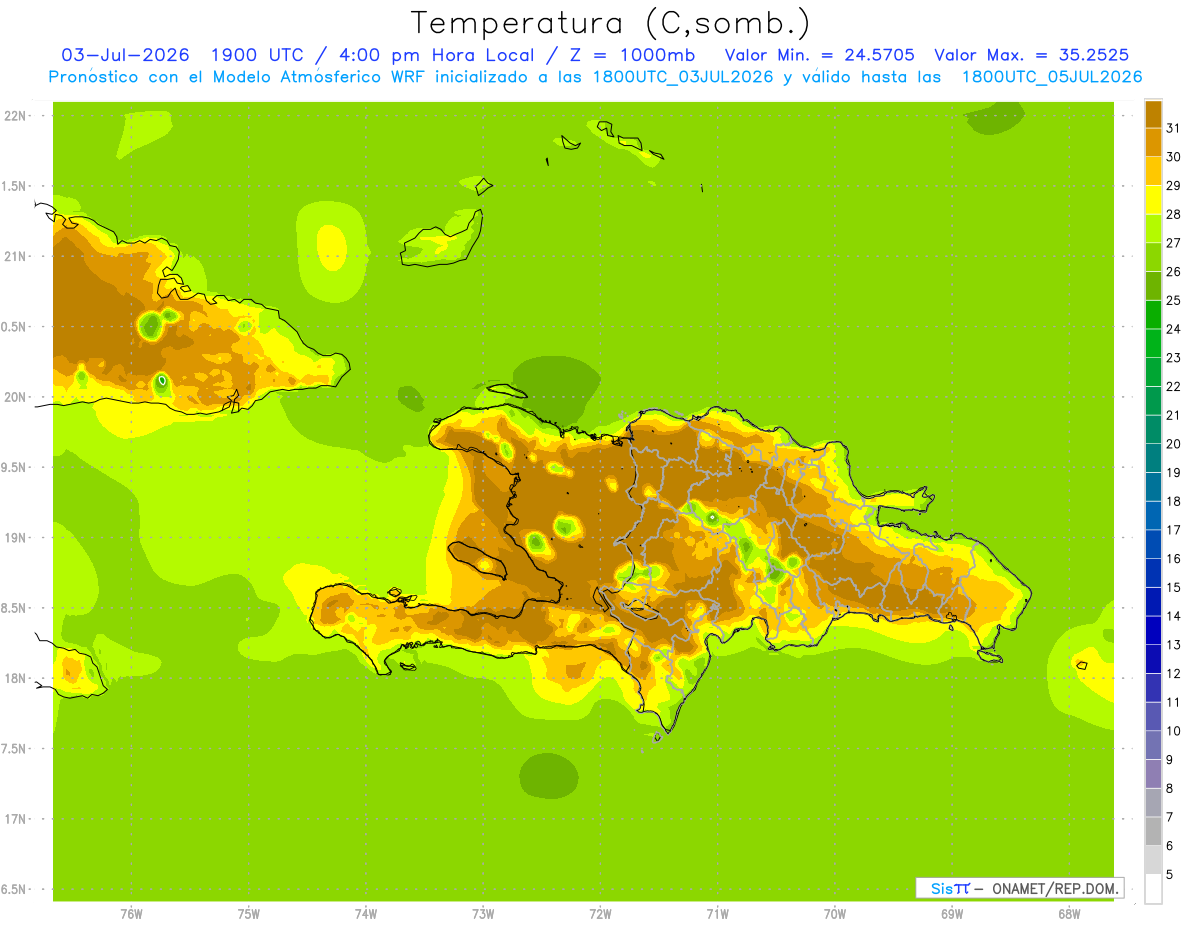Image resolution: width=1200 pixels, height=927 pixels.
Task: Click the 76W longitude label
Action: [131, 914]
